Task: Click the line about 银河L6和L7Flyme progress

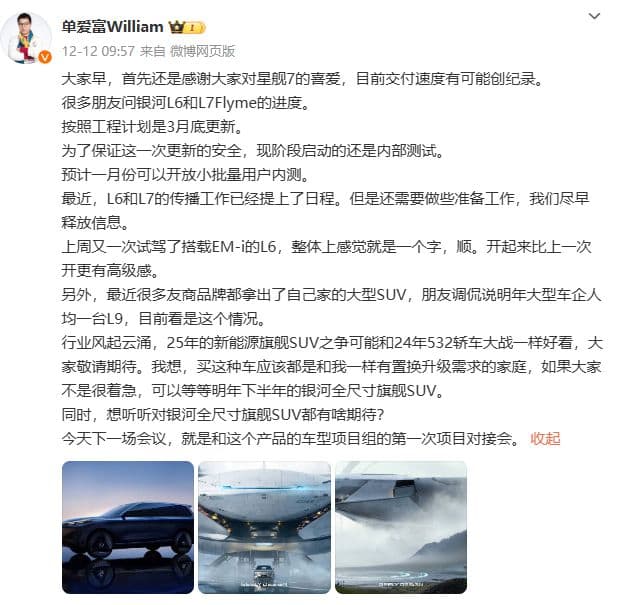Action: (185, 103)
